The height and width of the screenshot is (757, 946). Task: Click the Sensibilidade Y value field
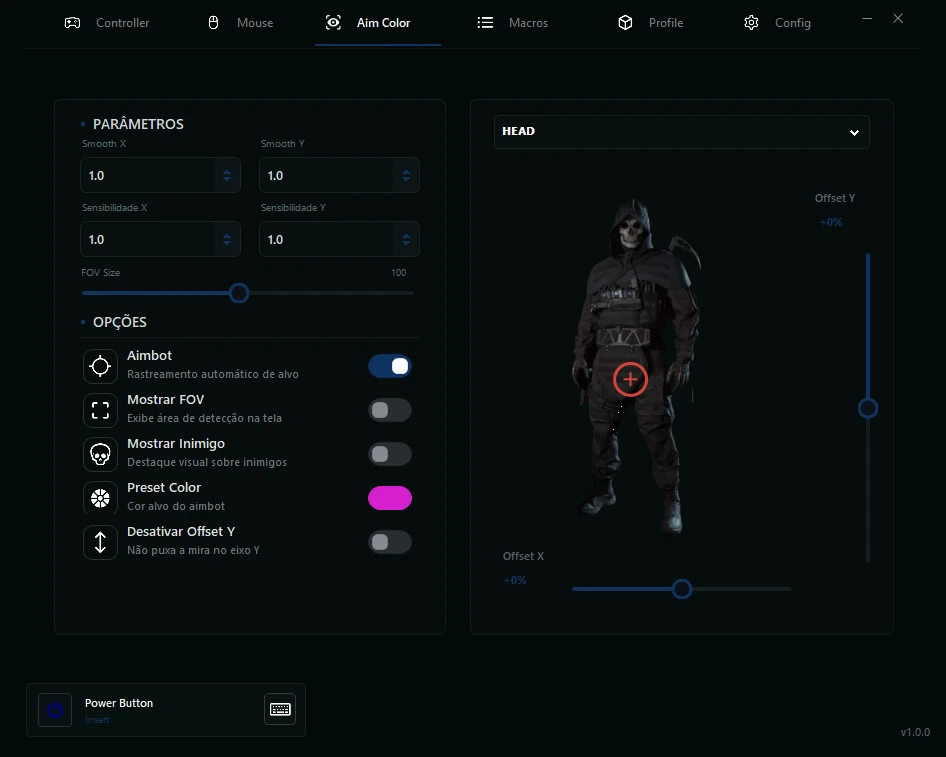340,239
